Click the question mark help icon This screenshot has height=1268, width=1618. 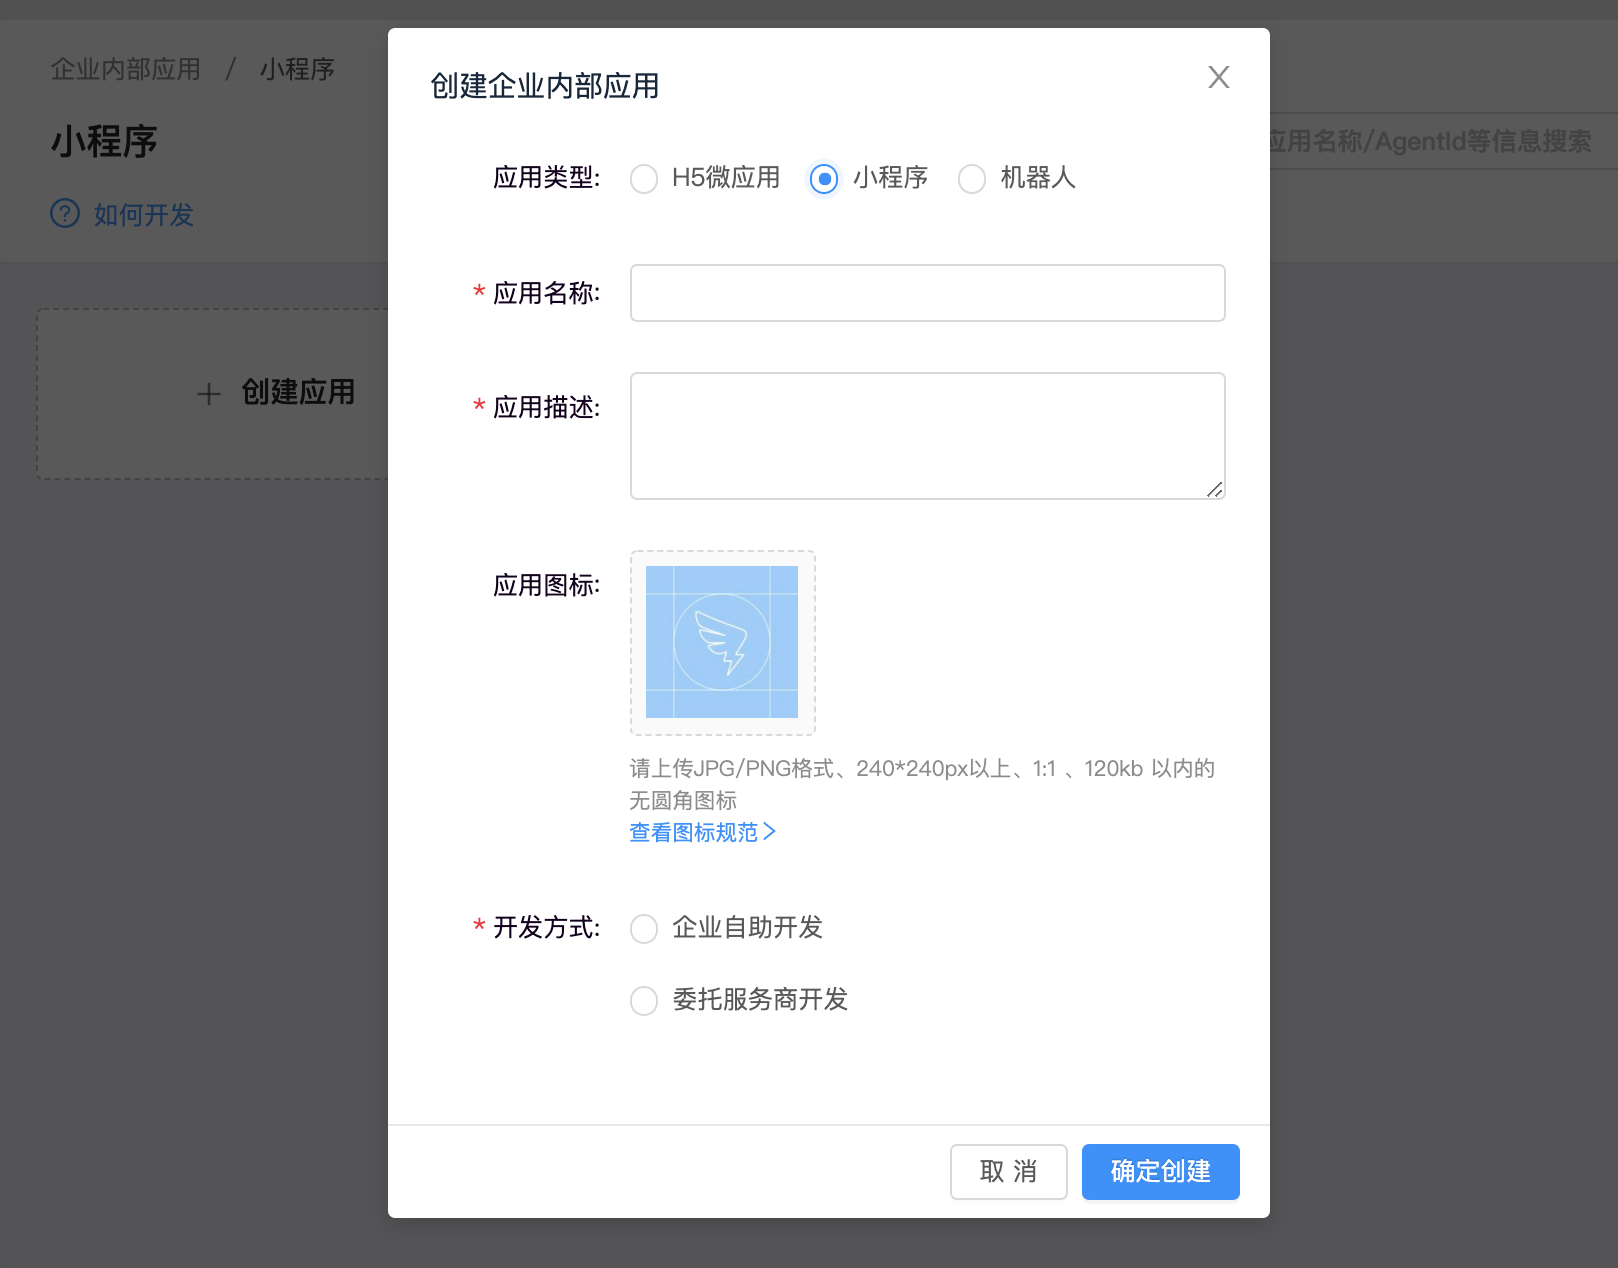coord(65,214)
